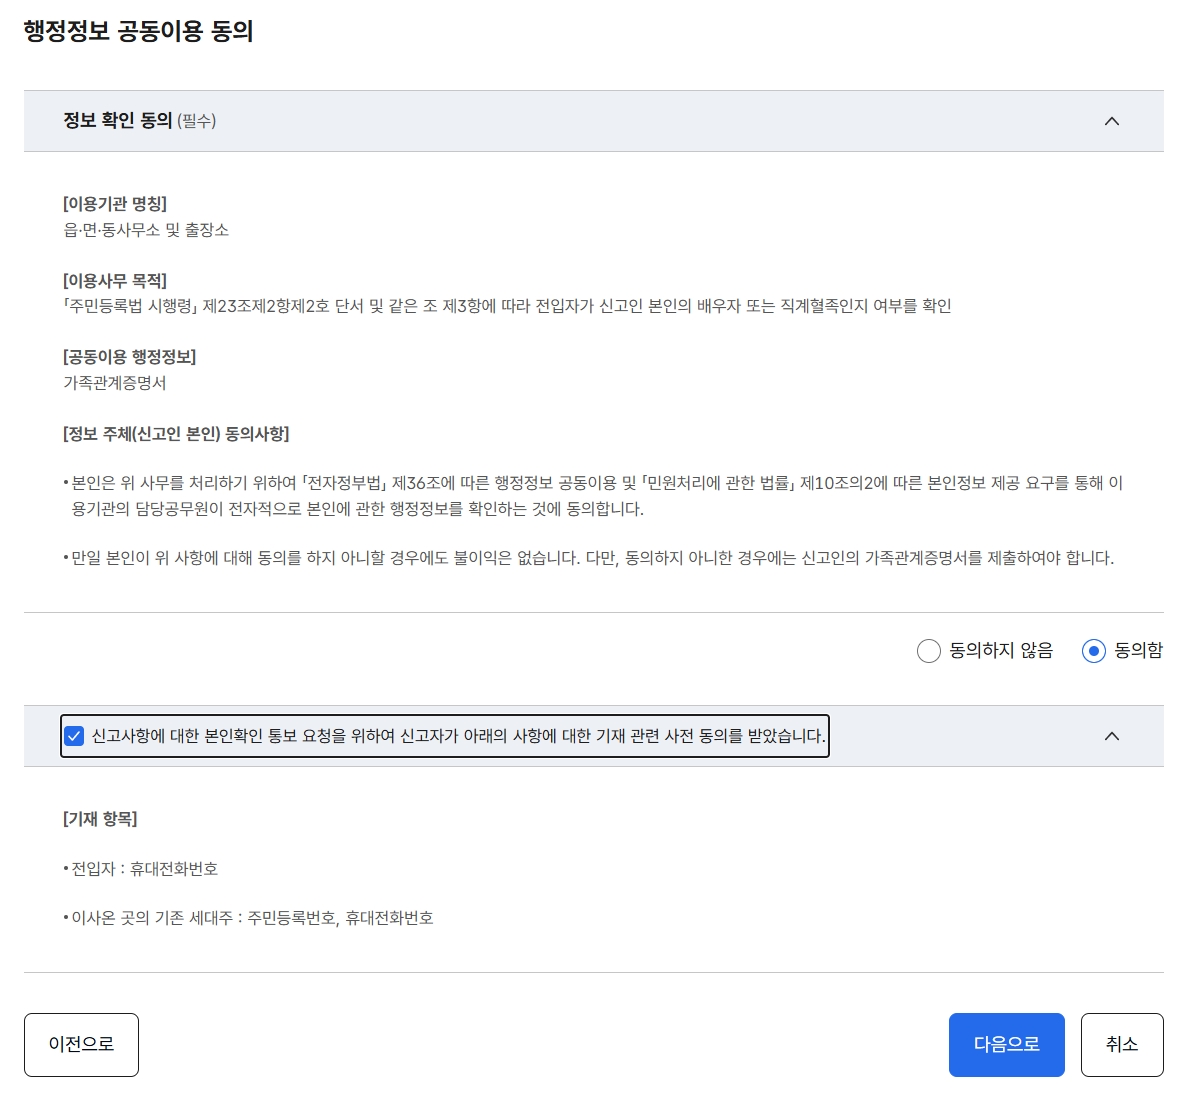Click the chevron beside the consent checkbox row
This screenshot has height=1094, width=1200.
tap(1111, 736)
